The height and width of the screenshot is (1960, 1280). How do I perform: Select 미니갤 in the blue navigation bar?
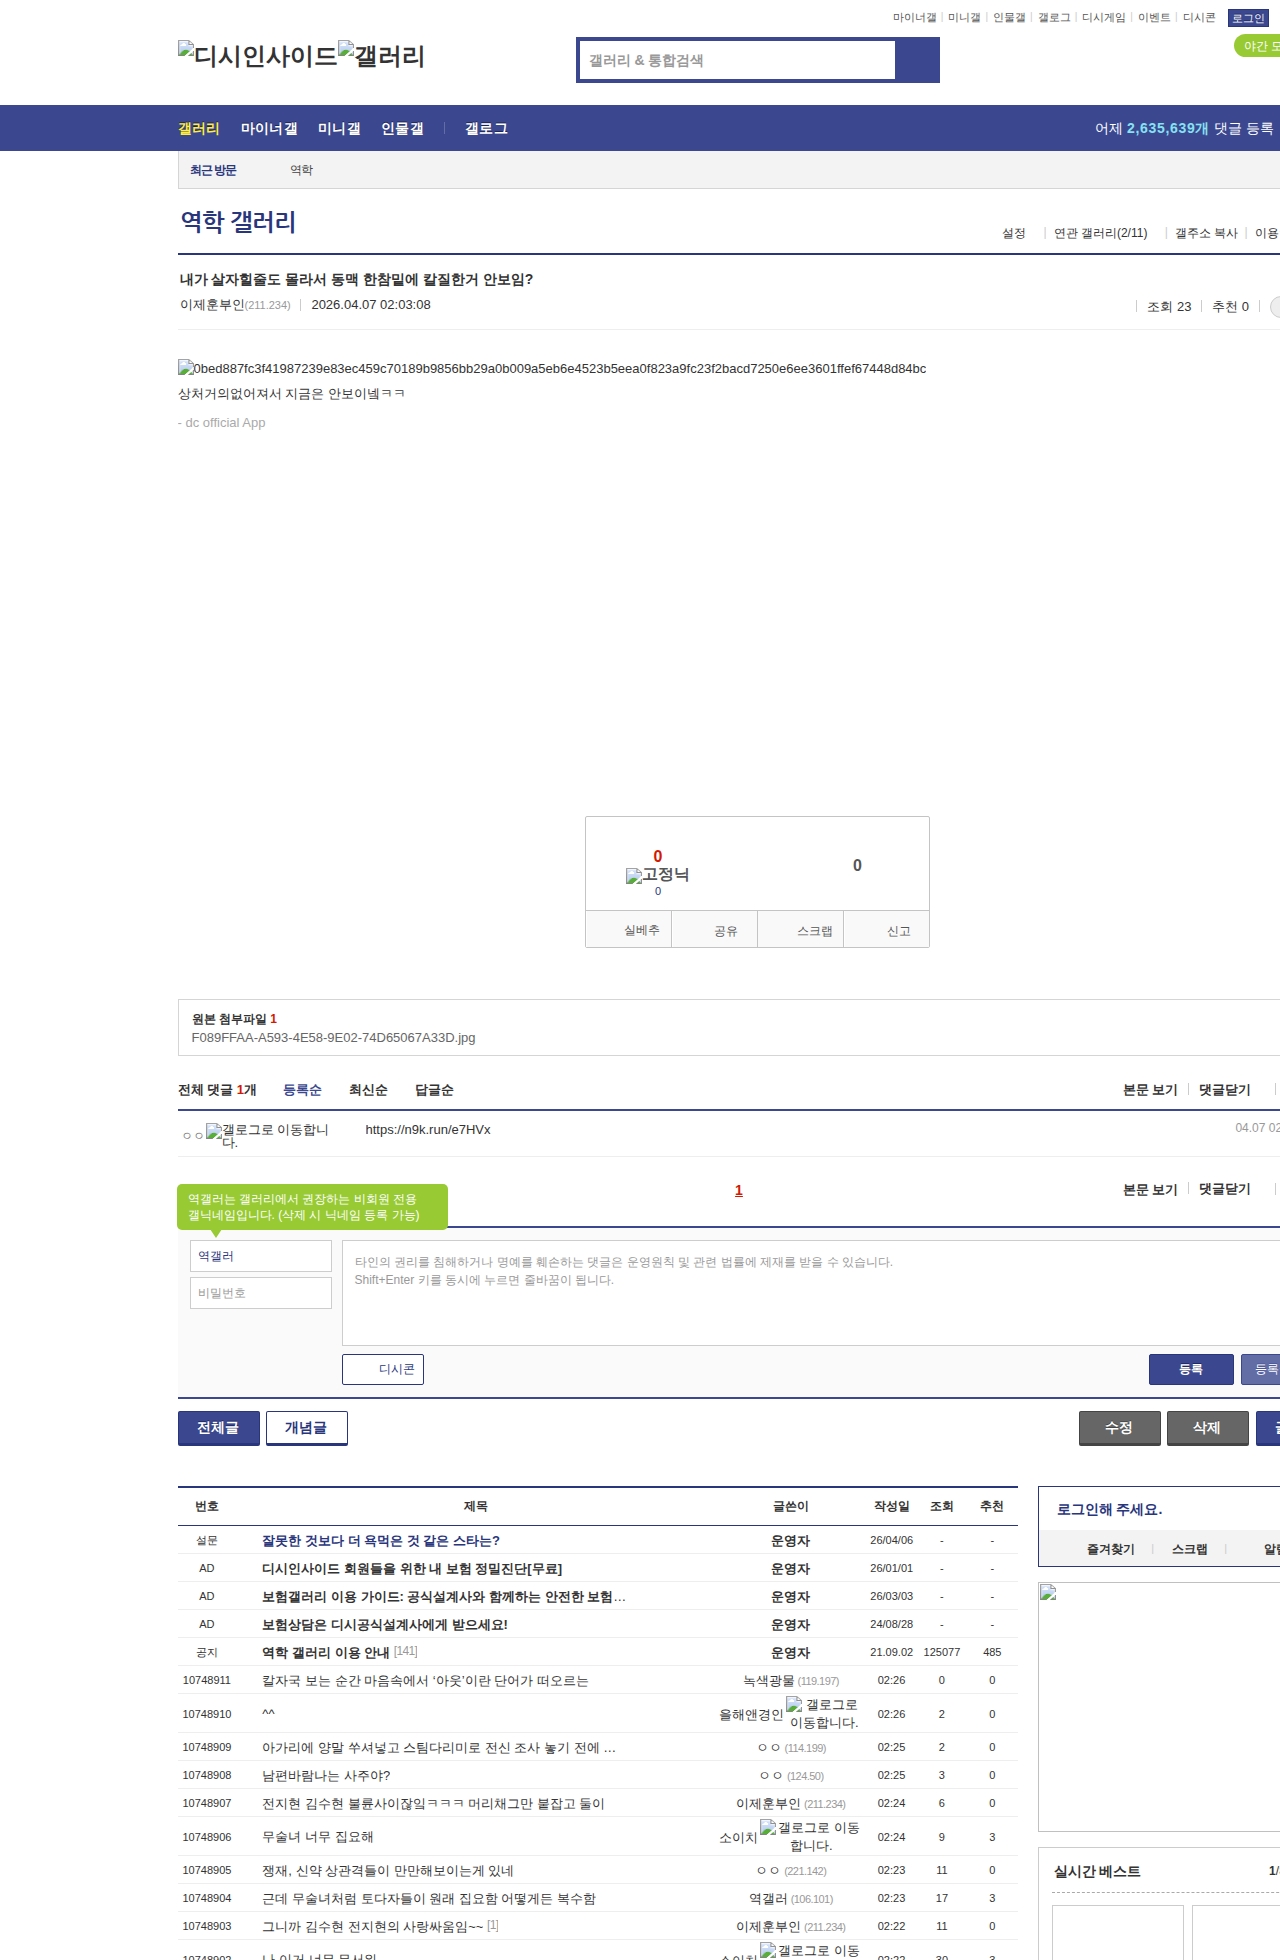pyautogui.click(x=339, y=128)
